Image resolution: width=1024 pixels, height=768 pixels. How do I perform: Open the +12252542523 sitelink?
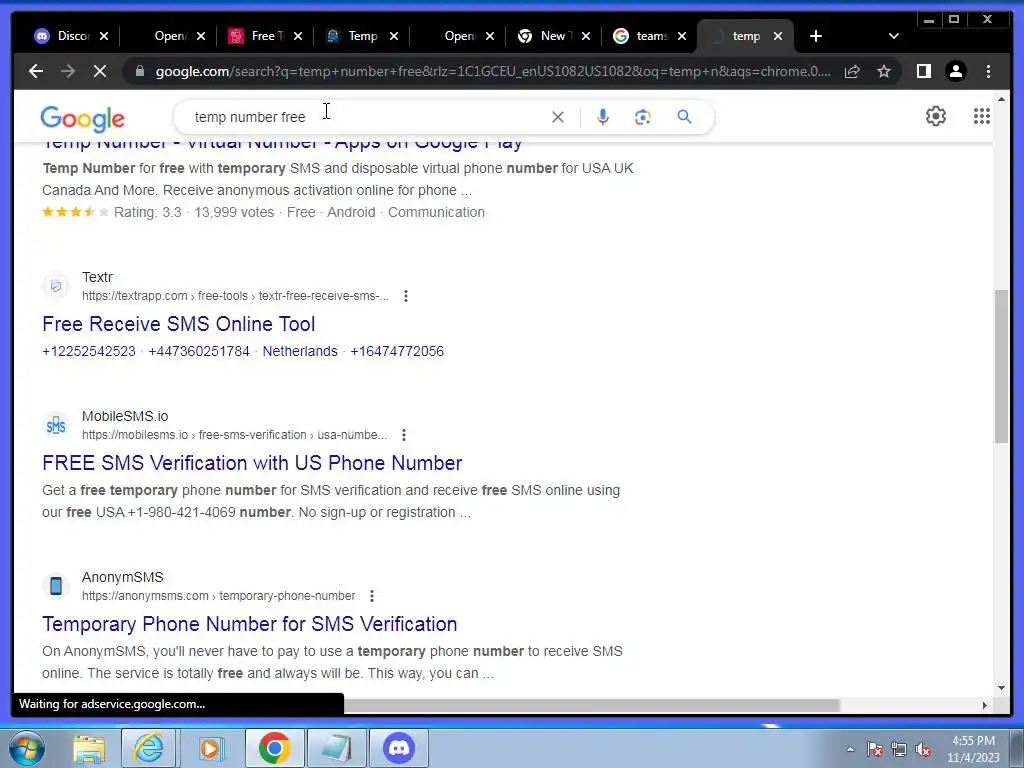click(89, 351)
